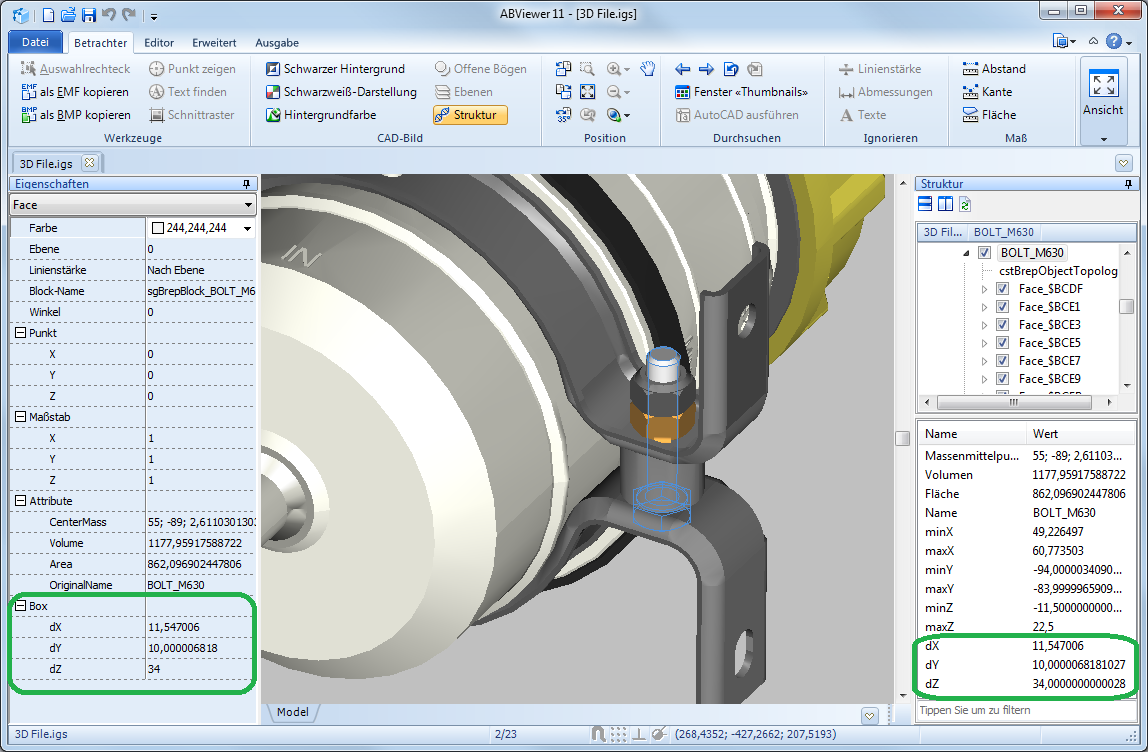This screenshot has width=1148, height=752.
Task: Uncheck the BOLT_M630 tree checkbox
Action: [985, 253]
